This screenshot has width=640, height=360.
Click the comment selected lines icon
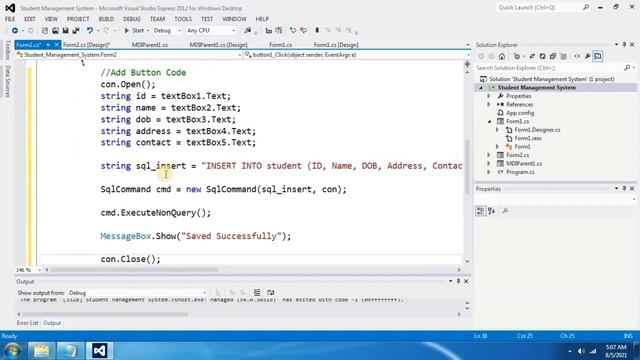293,31
